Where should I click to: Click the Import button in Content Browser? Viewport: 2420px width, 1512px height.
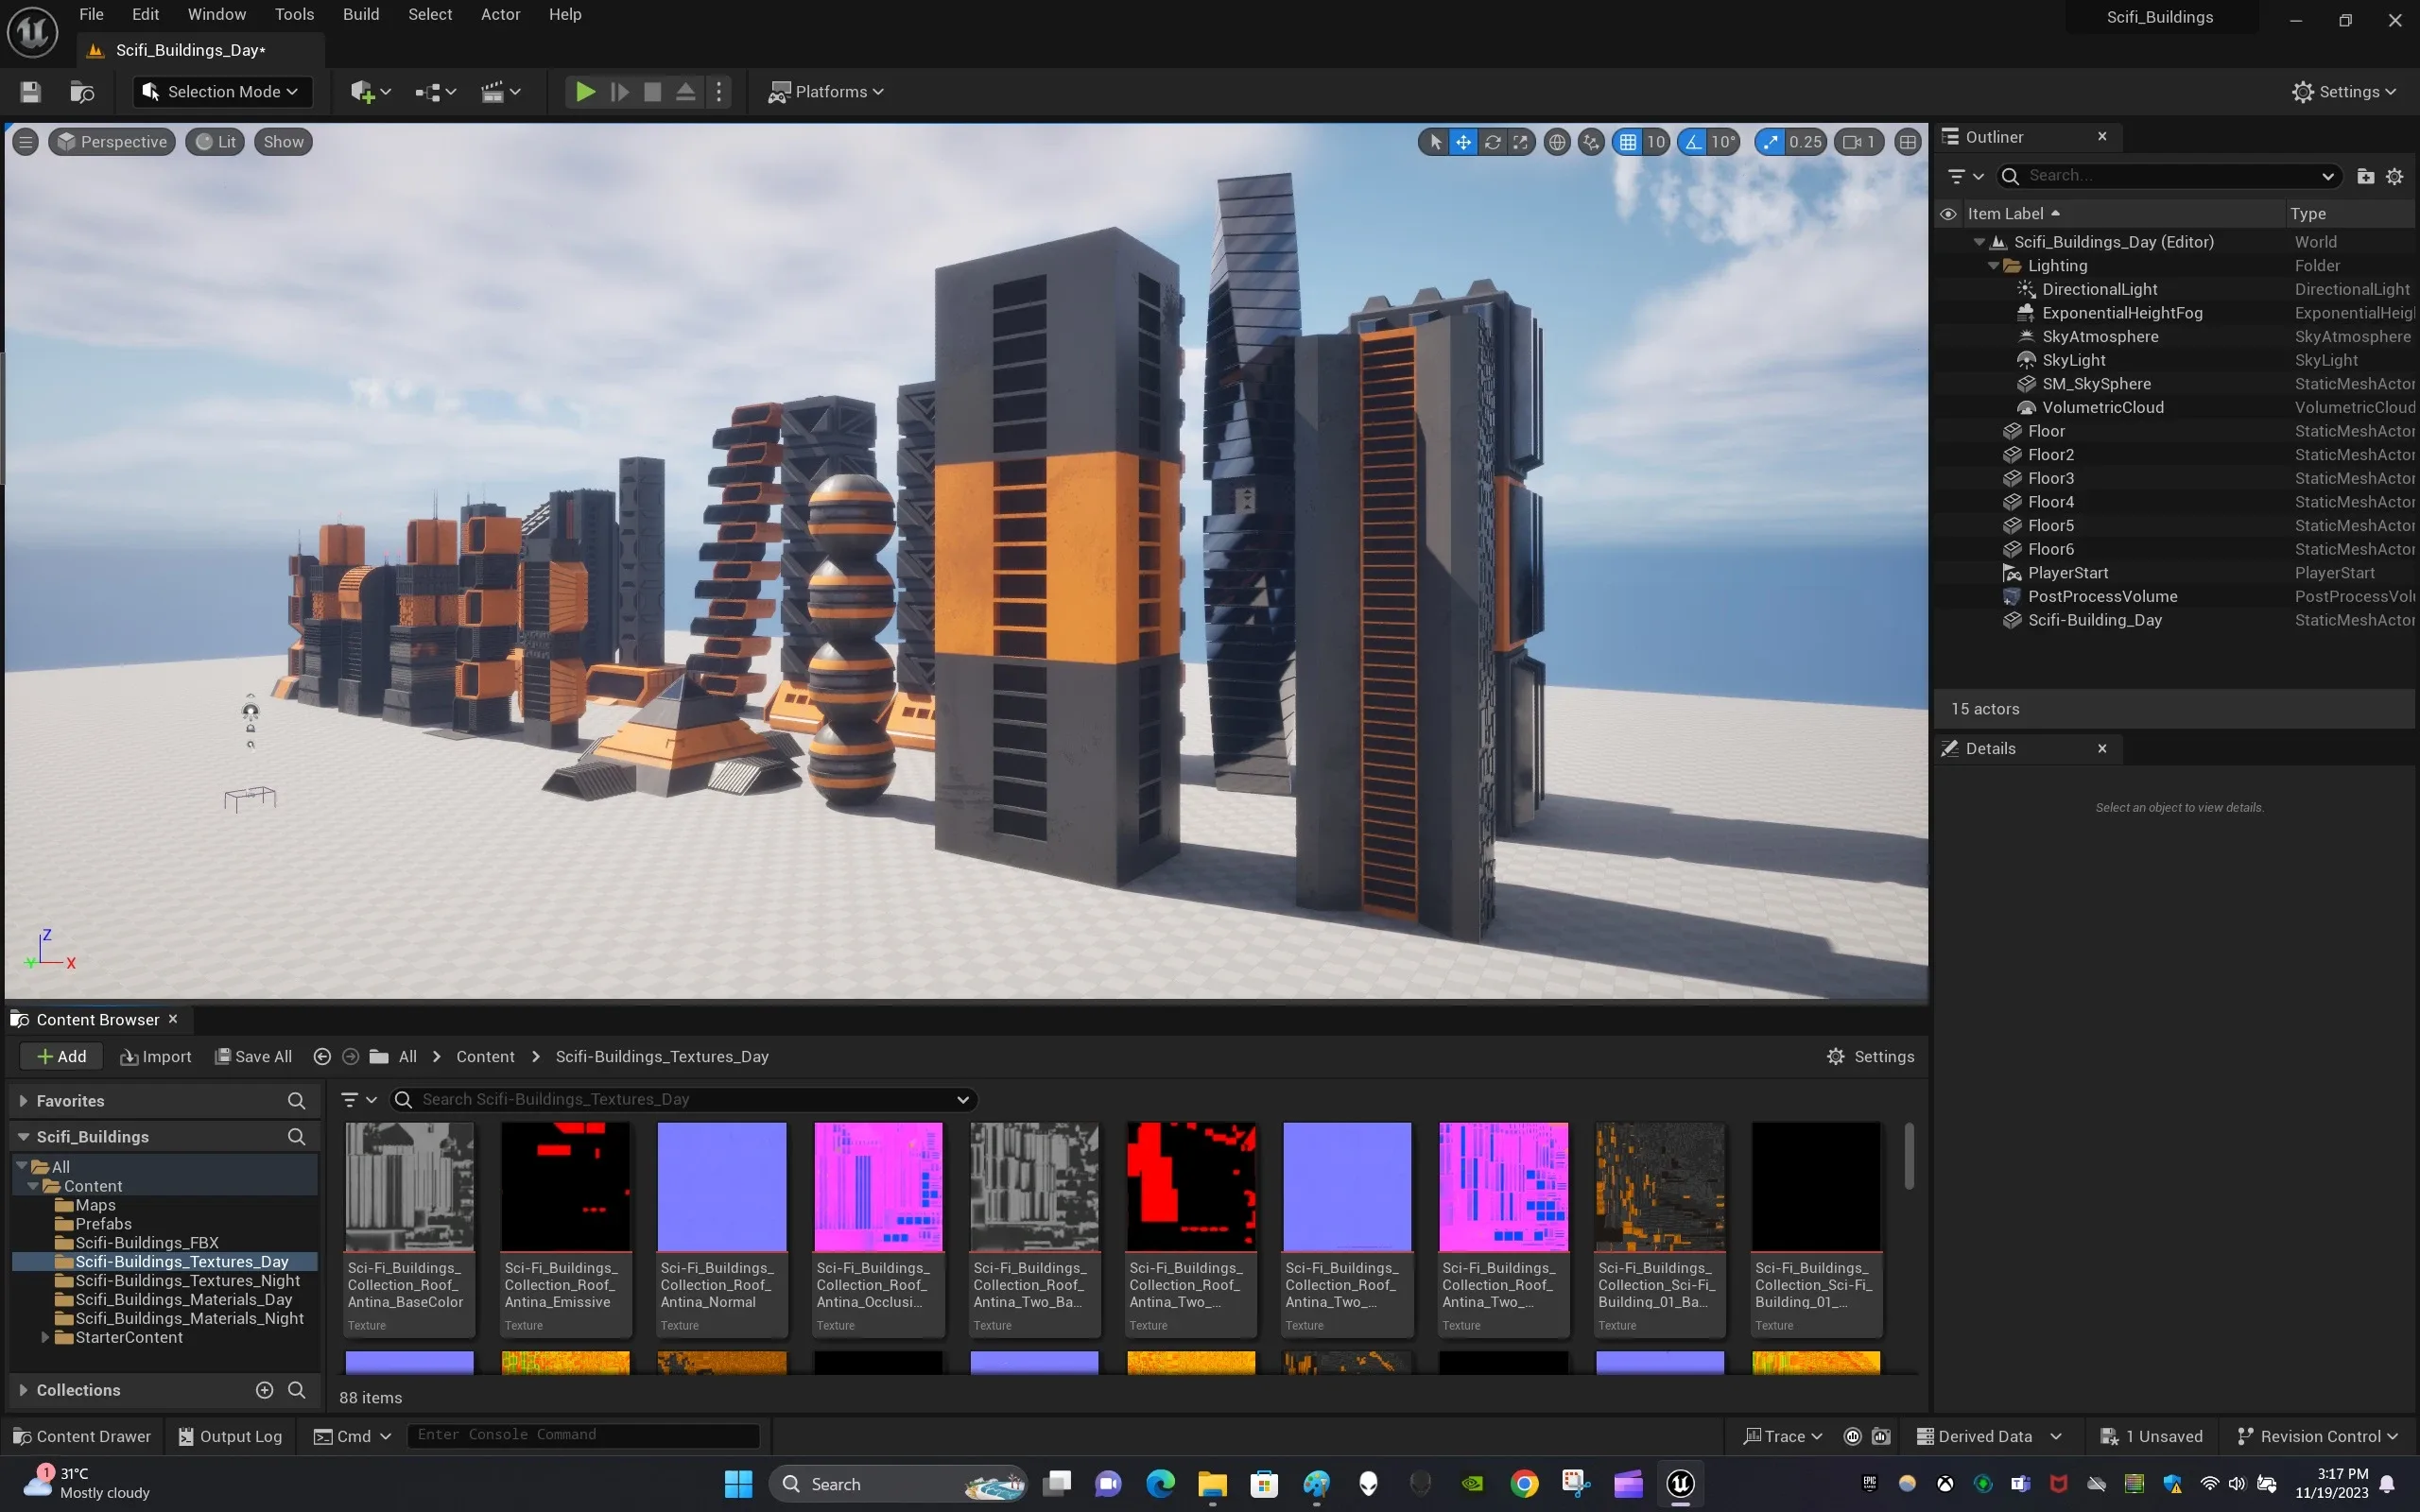pos(155,1056)
